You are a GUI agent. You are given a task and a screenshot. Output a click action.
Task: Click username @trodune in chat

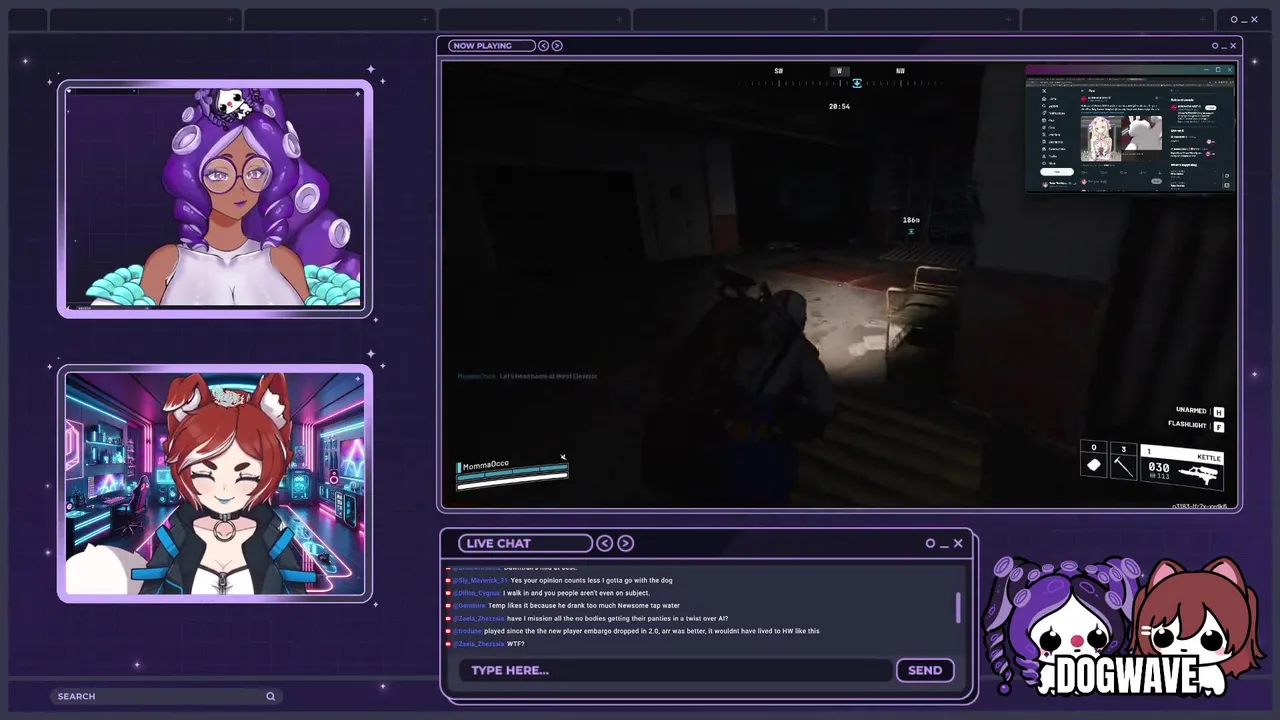pyautogui.click(x=467, y=631)
